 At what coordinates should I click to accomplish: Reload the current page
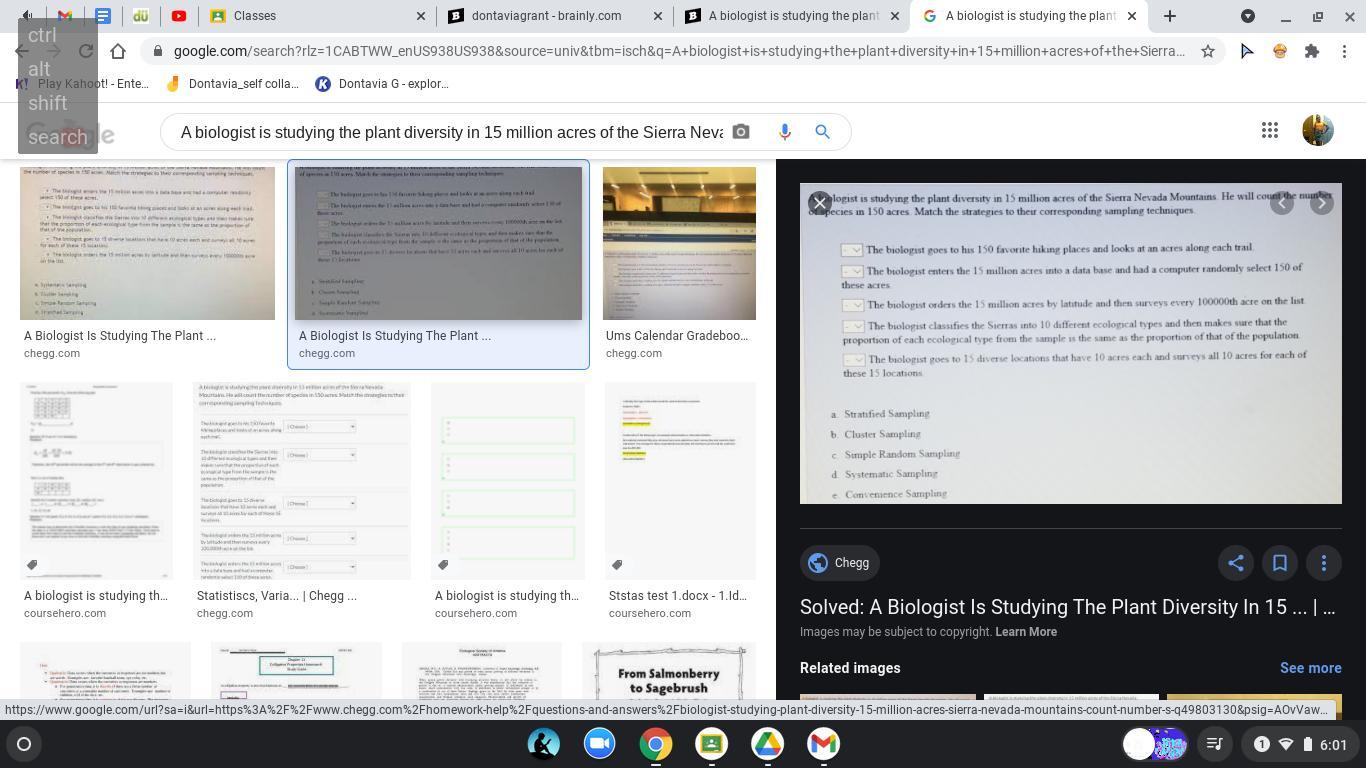pos(86,51)
